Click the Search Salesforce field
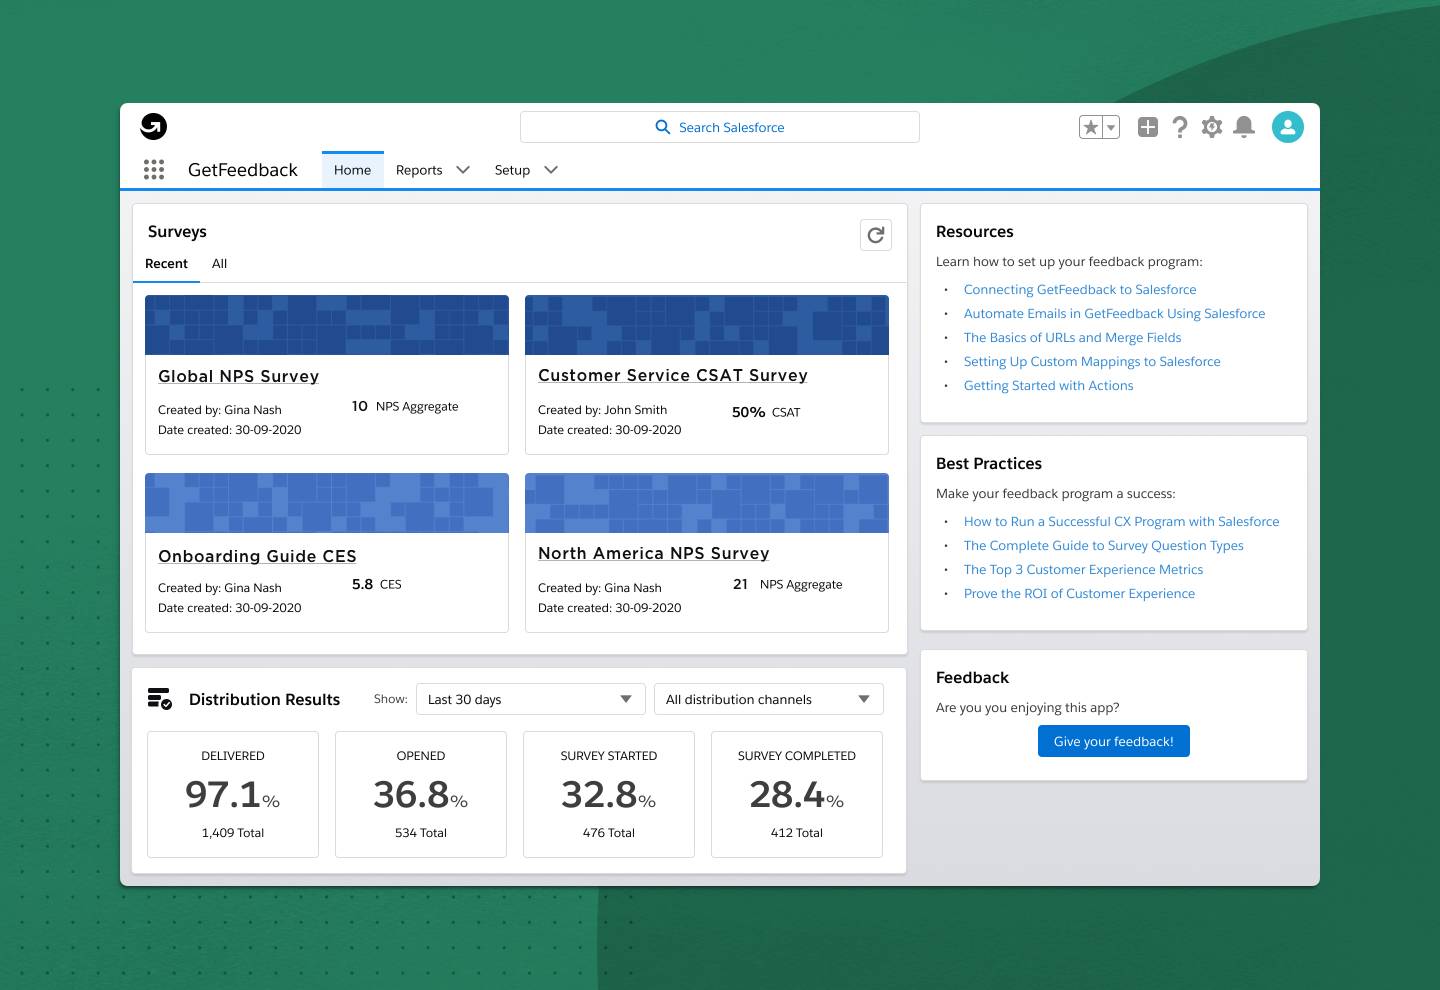This screenshot has height=990, width=1440. coord(720,127)
